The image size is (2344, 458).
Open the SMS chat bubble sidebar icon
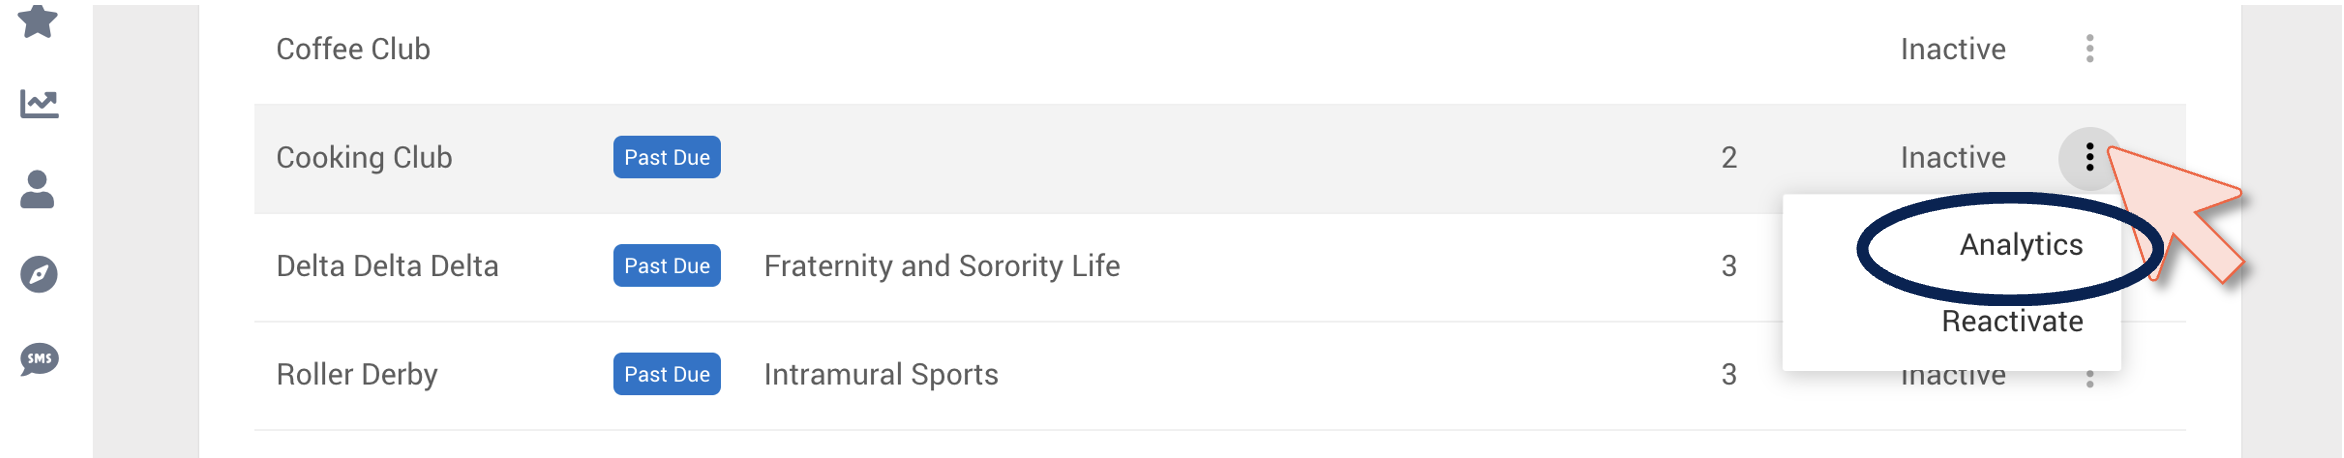[39, 359]
